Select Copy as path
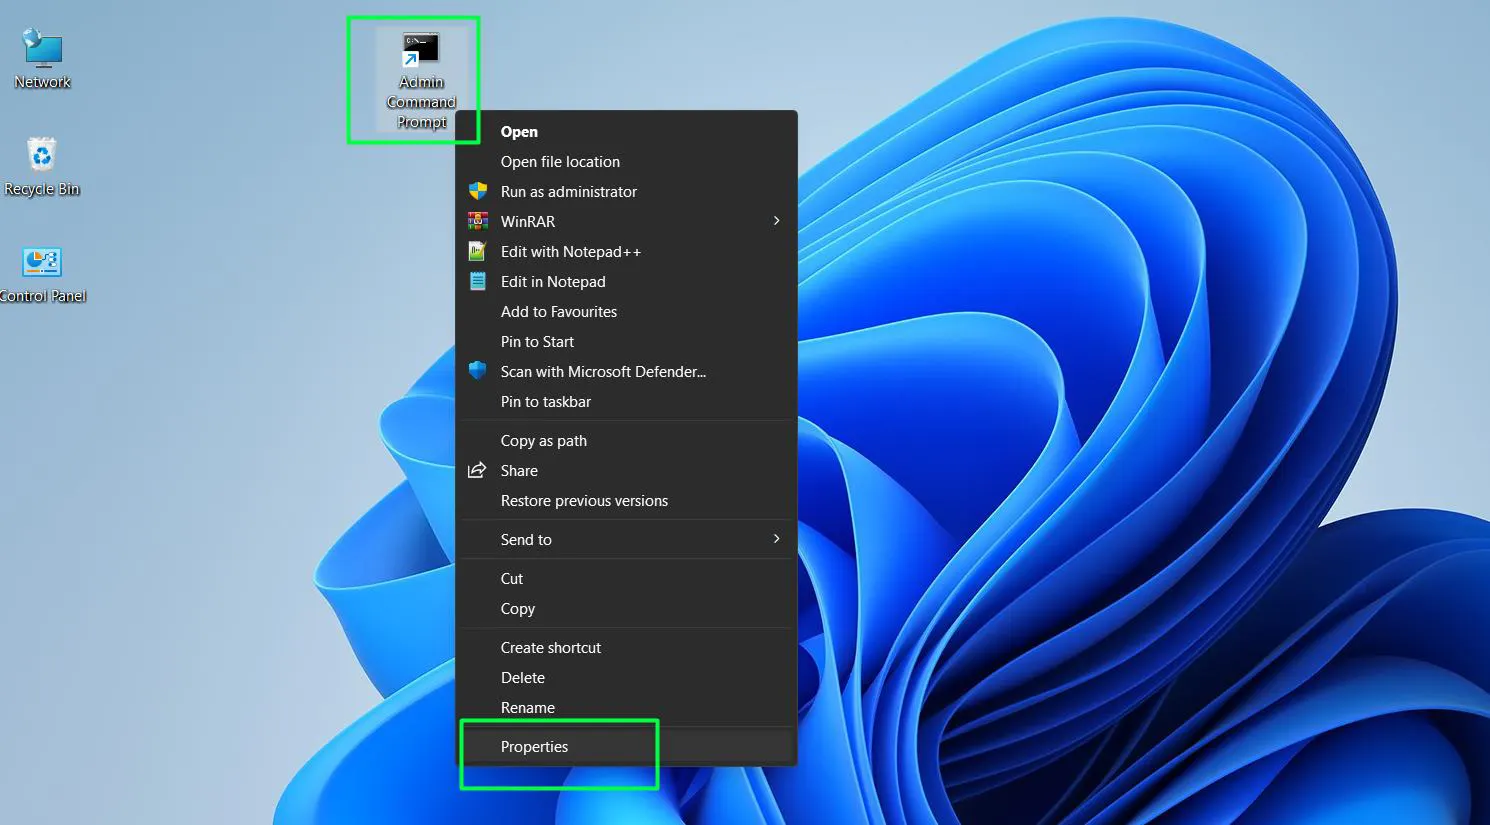This screenshot has width=1490, height=825. pos(543,440)
